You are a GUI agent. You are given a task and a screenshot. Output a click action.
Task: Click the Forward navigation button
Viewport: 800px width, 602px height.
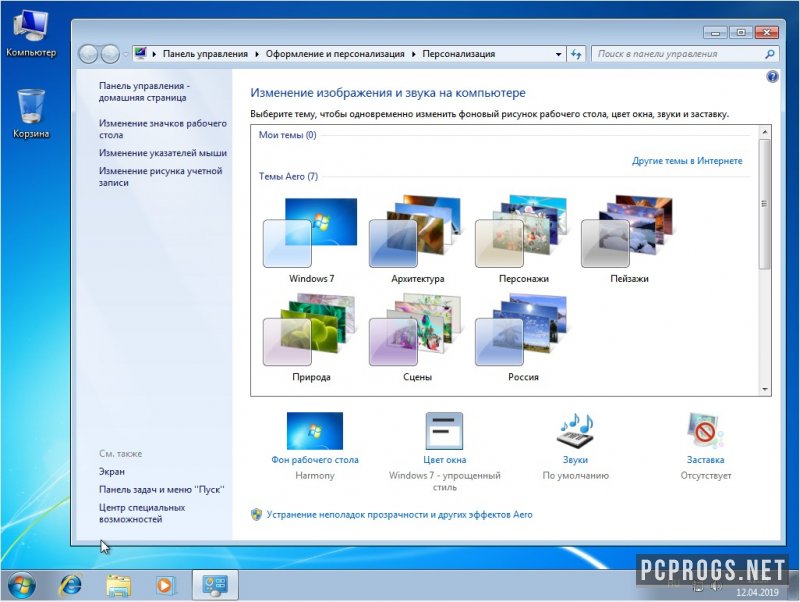pos(110,54)
